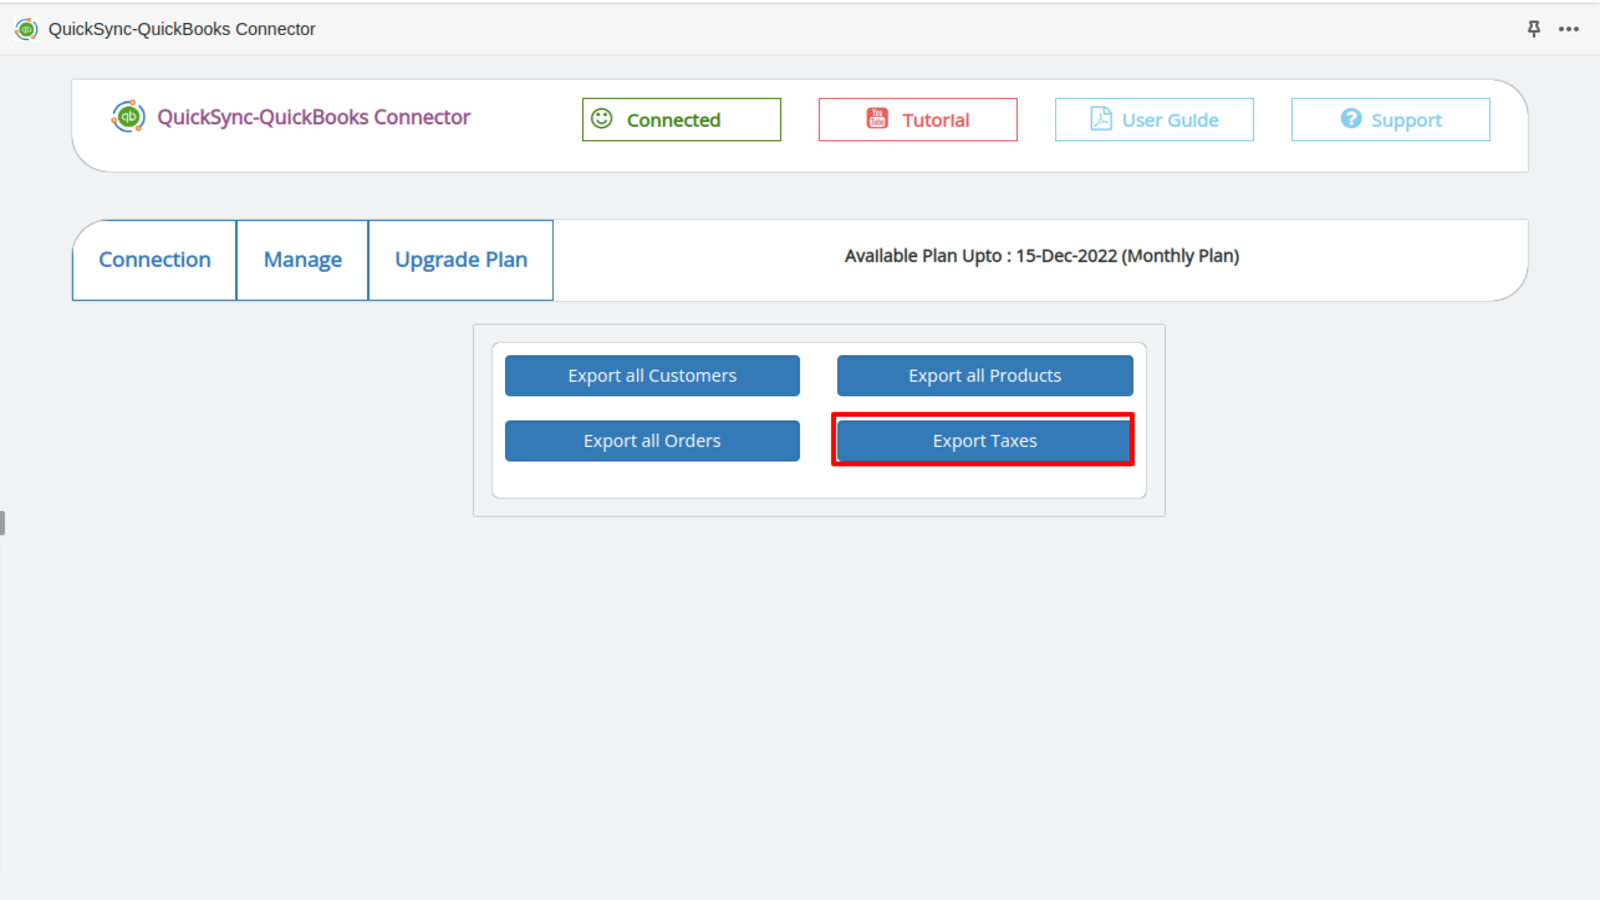Click the question mark Support icon

(1351, 119)
